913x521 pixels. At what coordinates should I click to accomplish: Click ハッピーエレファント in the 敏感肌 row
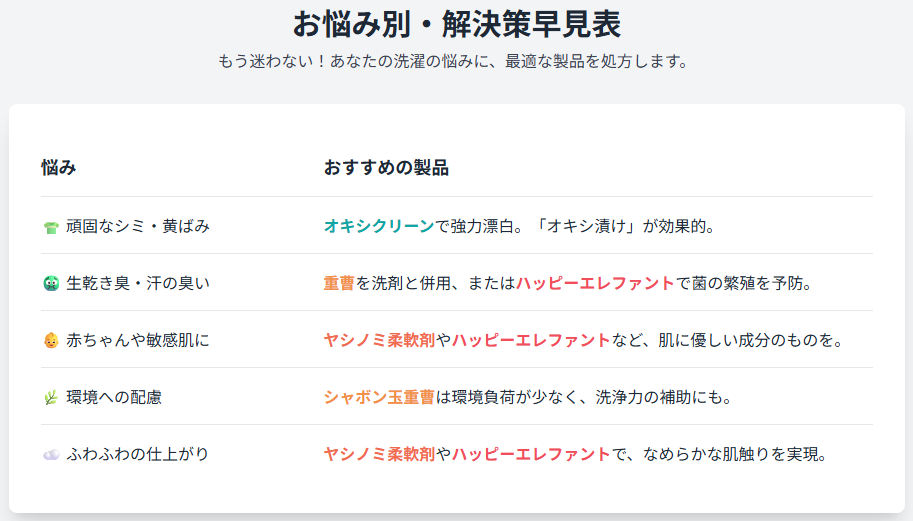click(531, 340)
